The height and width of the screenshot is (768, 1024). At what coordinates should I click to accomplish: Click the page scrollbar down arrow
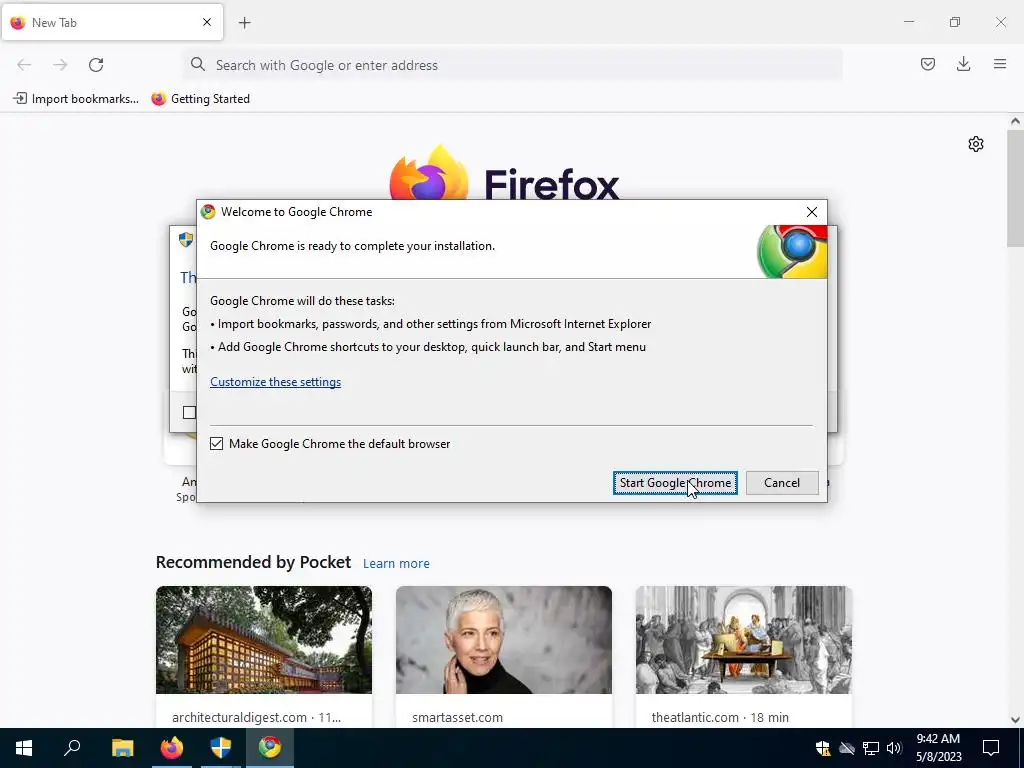pos(1016,720)
